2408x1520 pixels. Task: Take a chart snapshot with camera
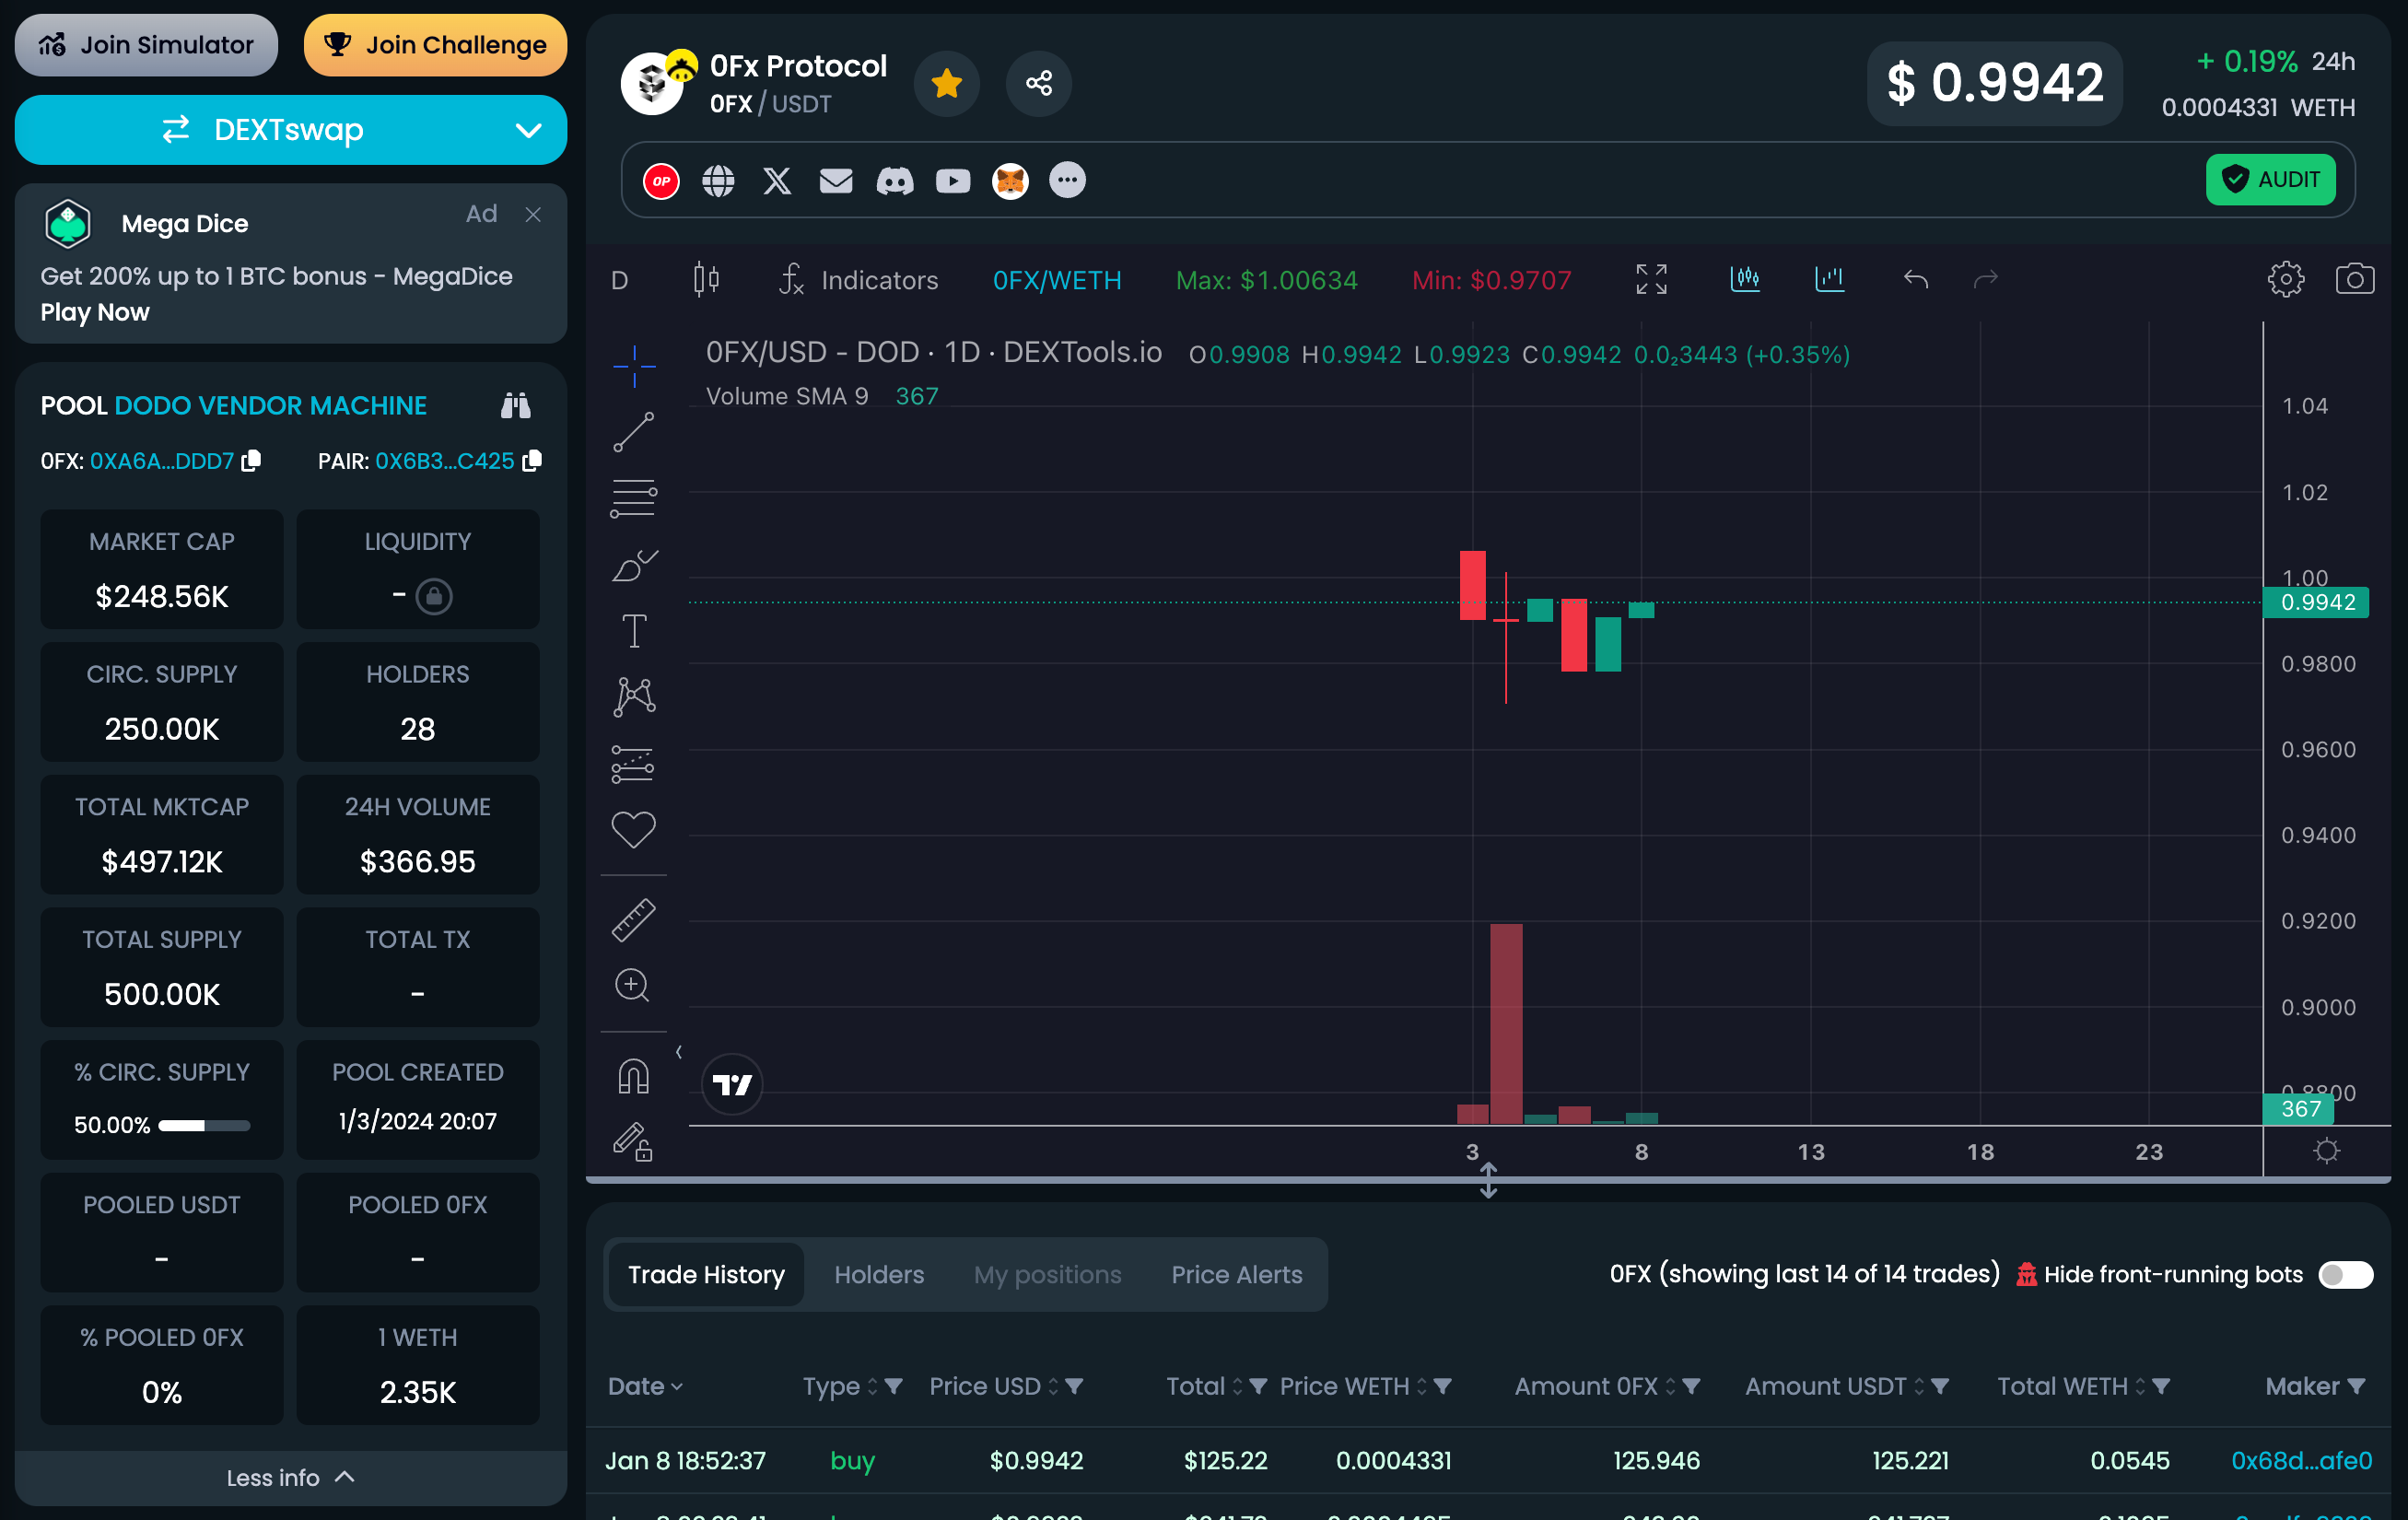2354,279
